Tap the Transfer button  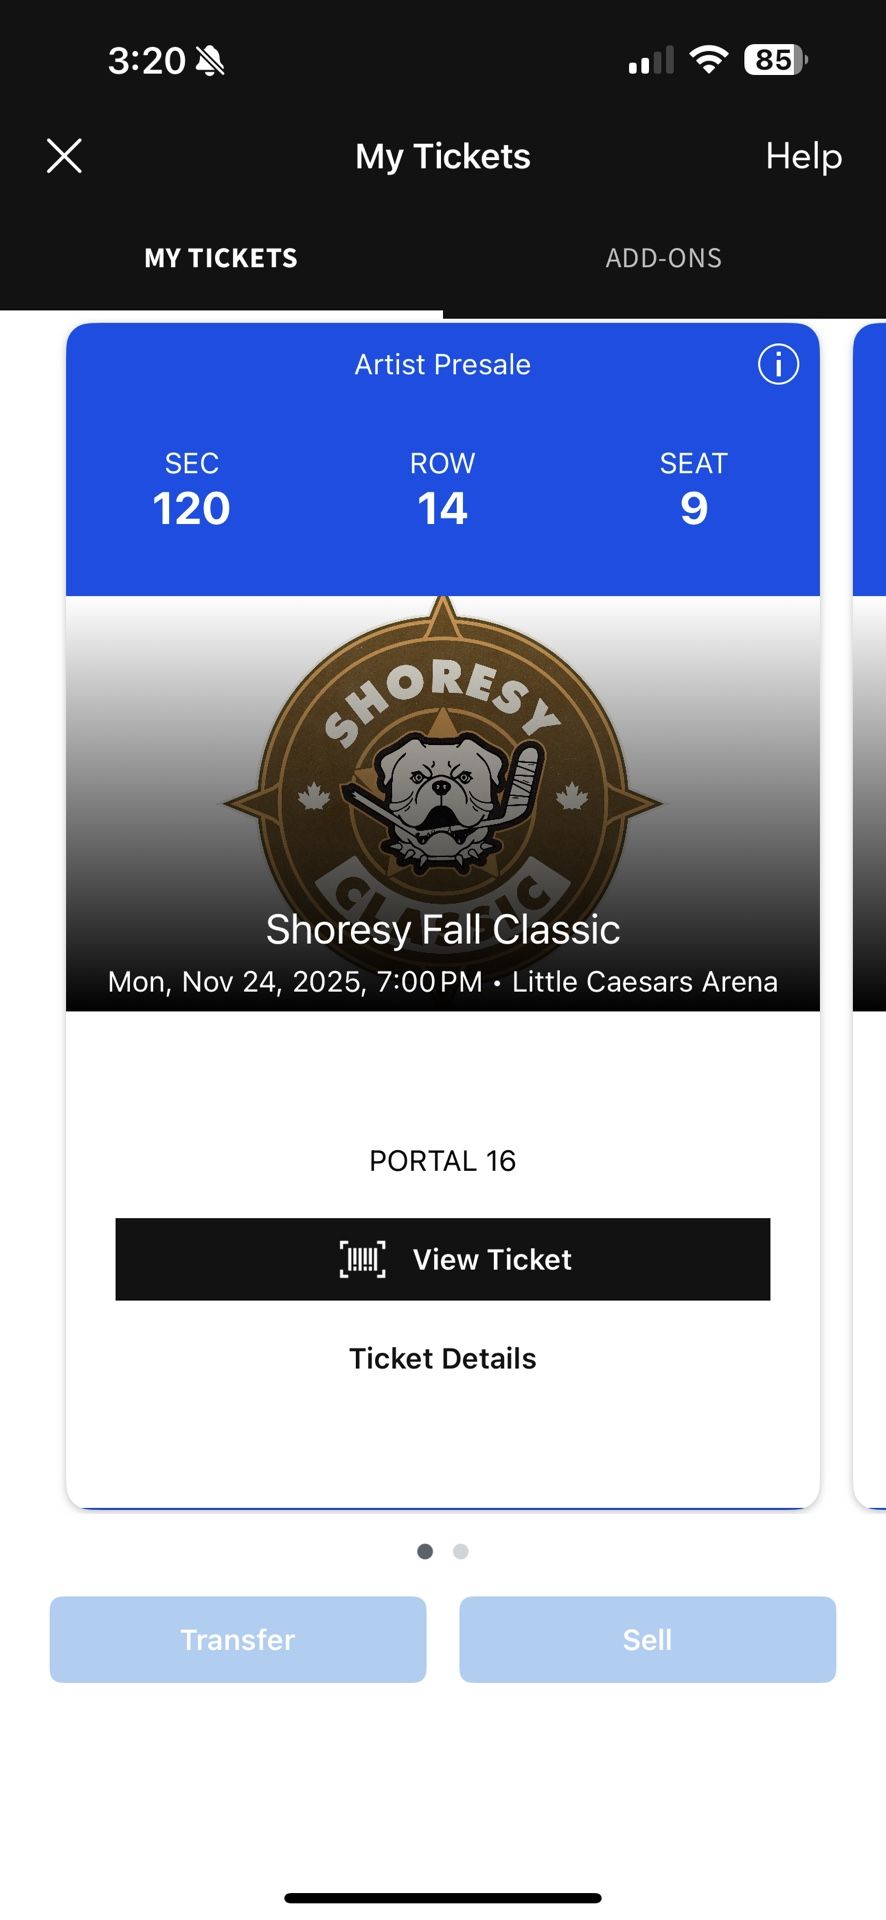(x=238, y=1639)
